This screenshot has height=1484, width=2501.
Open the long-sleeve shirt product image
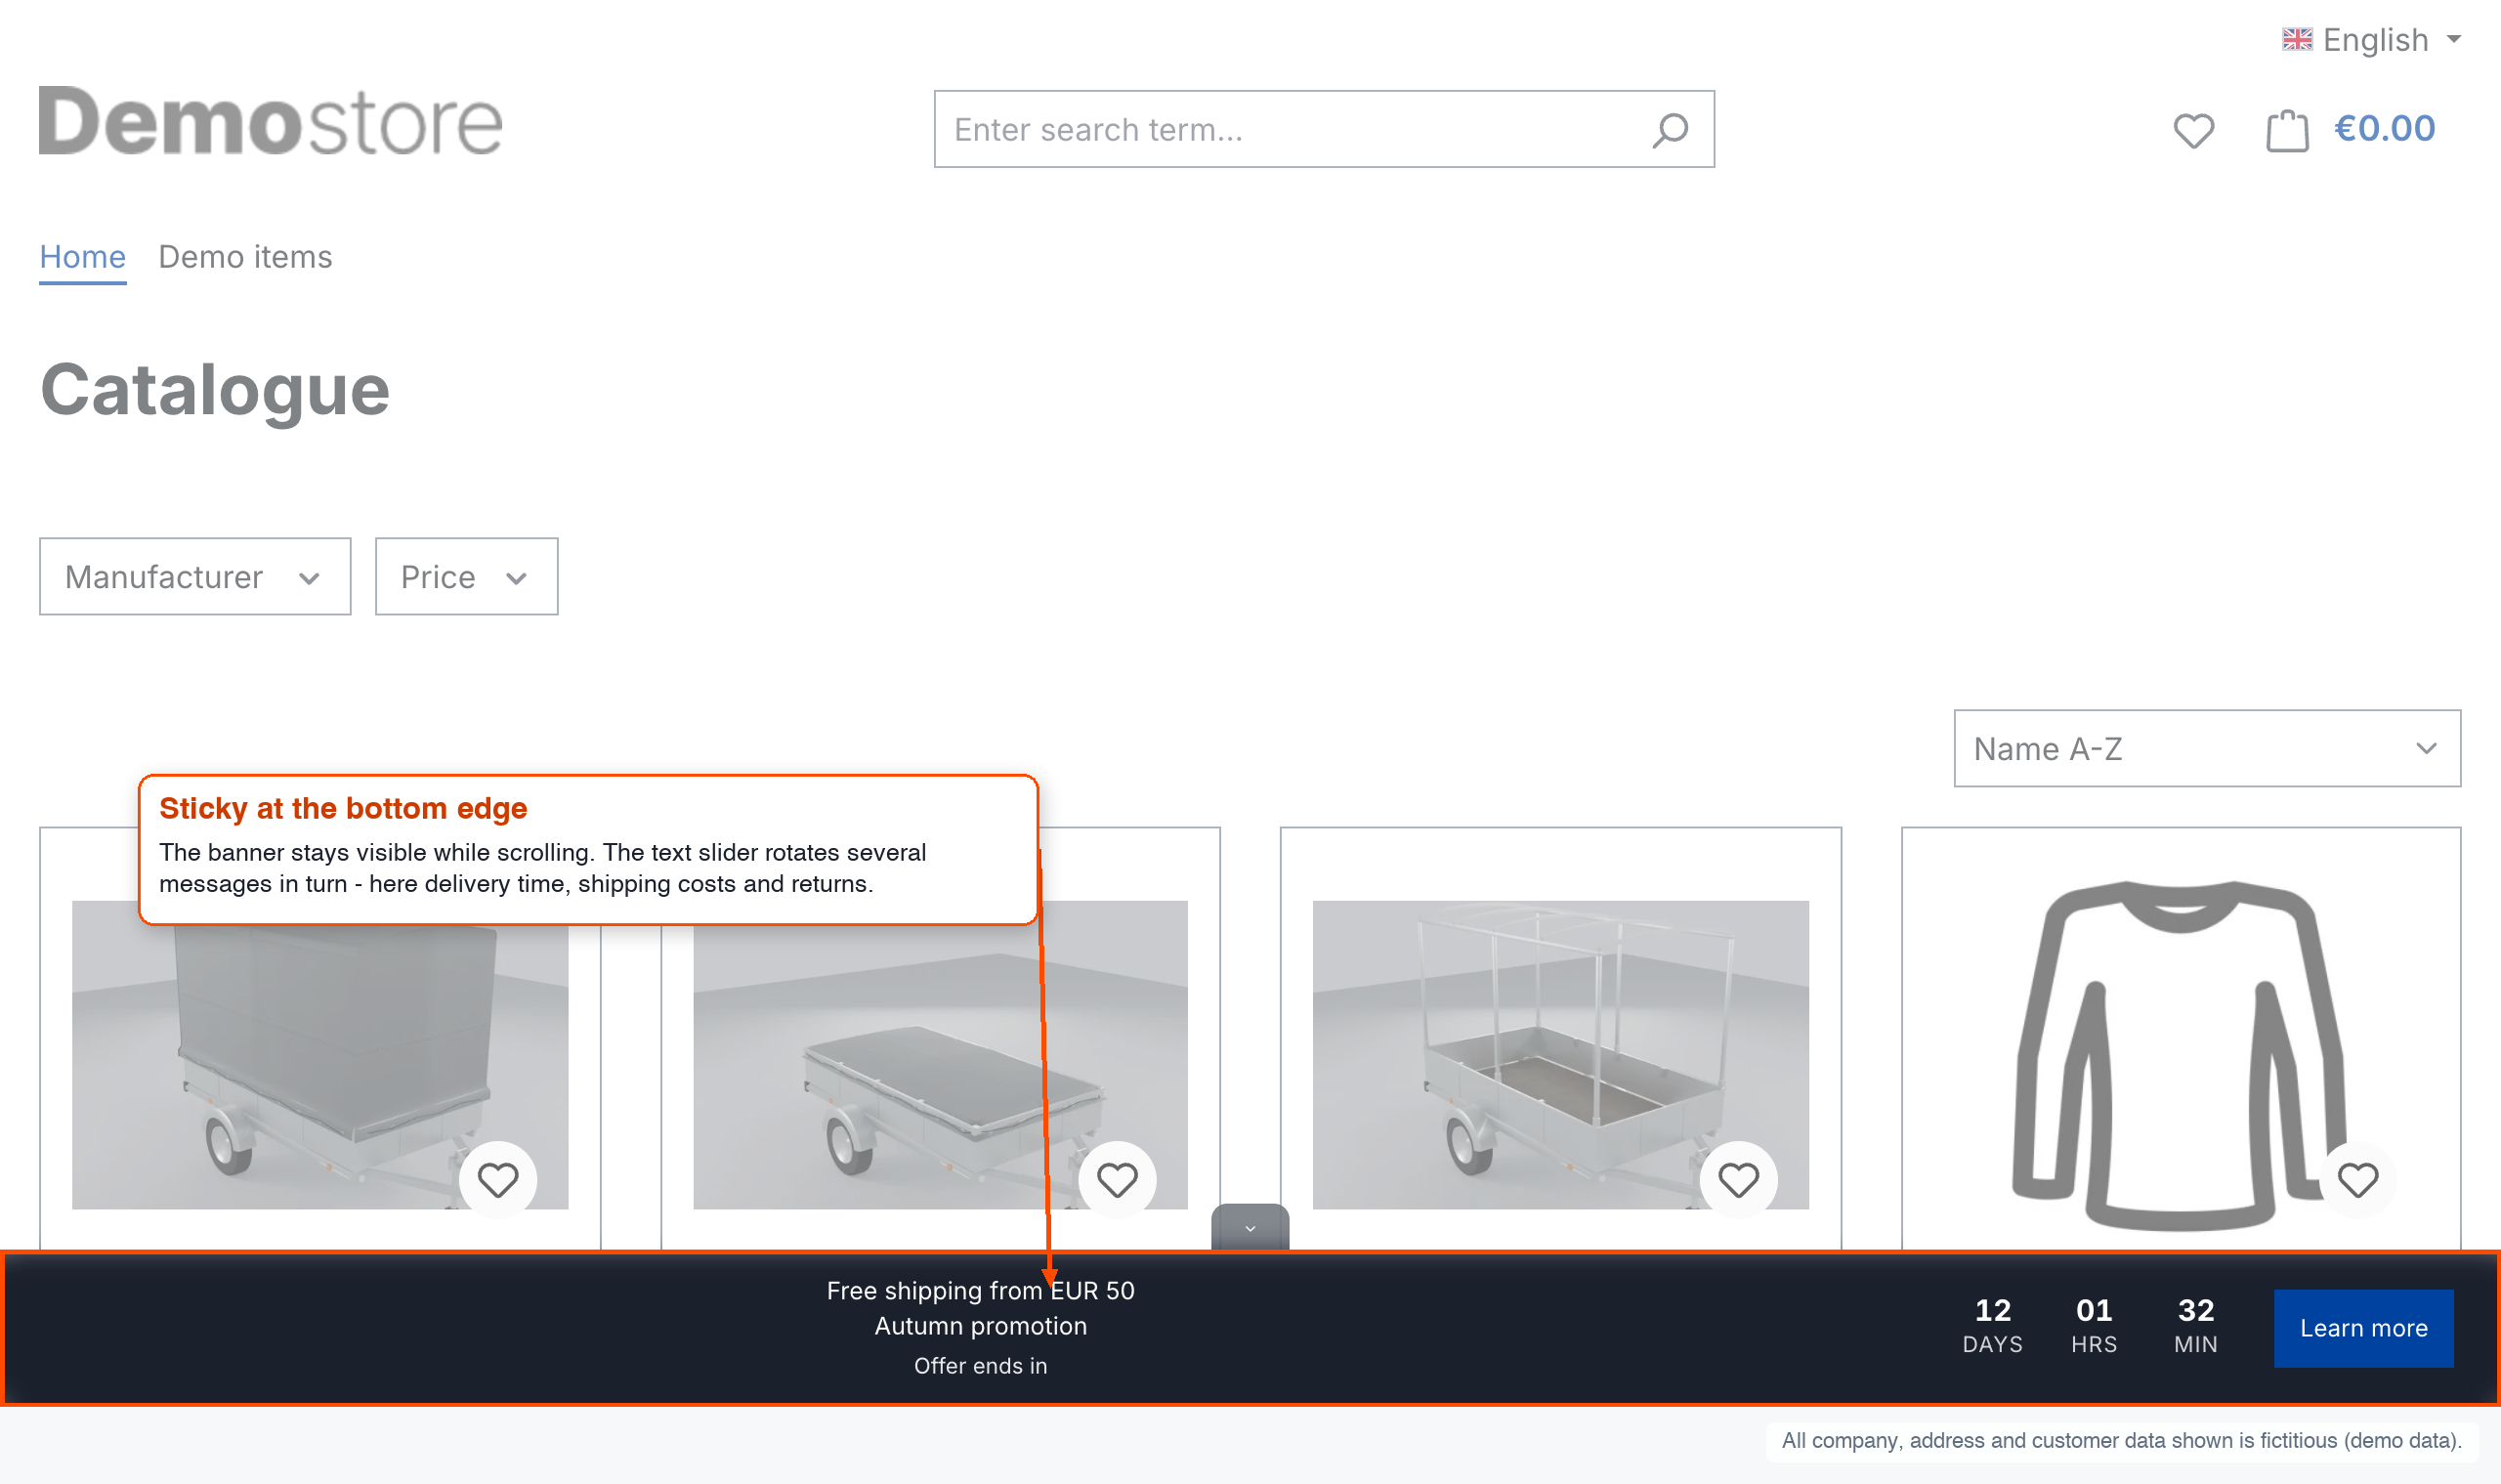pyautogui.click(x=2180, y=1054)
